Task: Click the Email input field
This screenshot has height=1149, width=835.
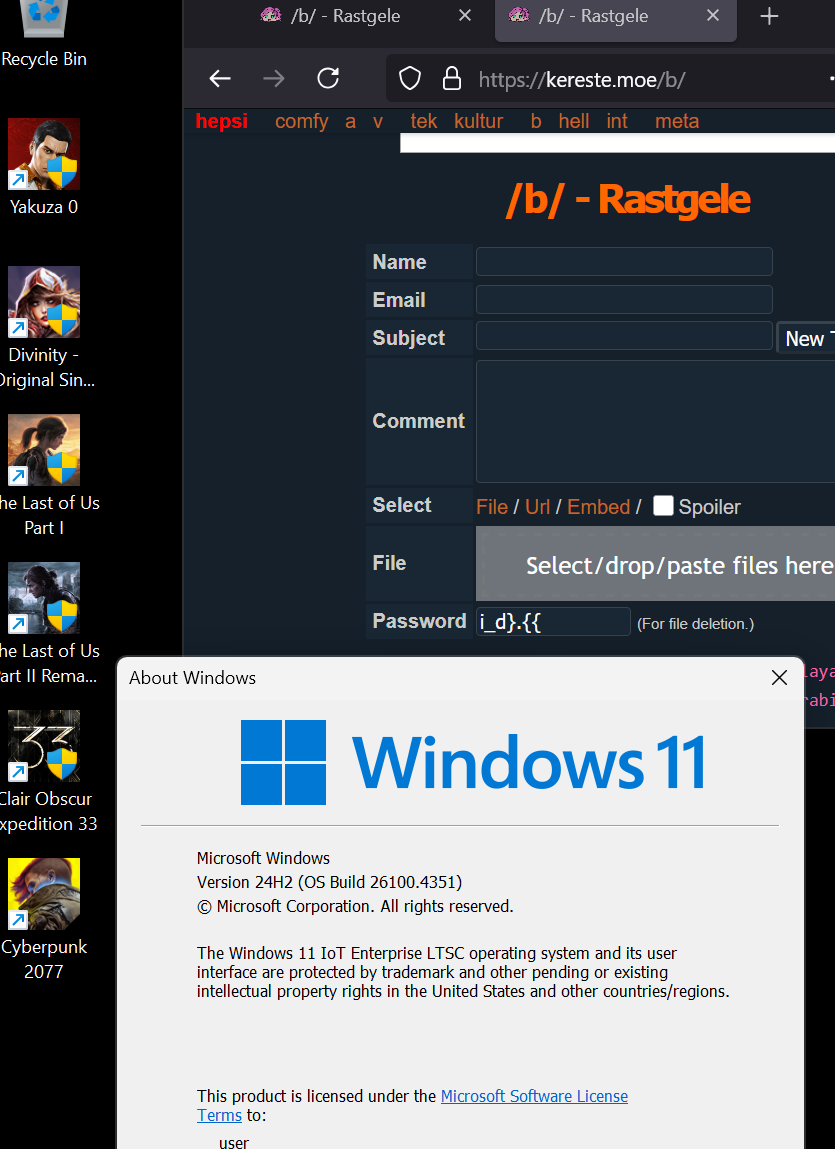Action: coord(624,300)
